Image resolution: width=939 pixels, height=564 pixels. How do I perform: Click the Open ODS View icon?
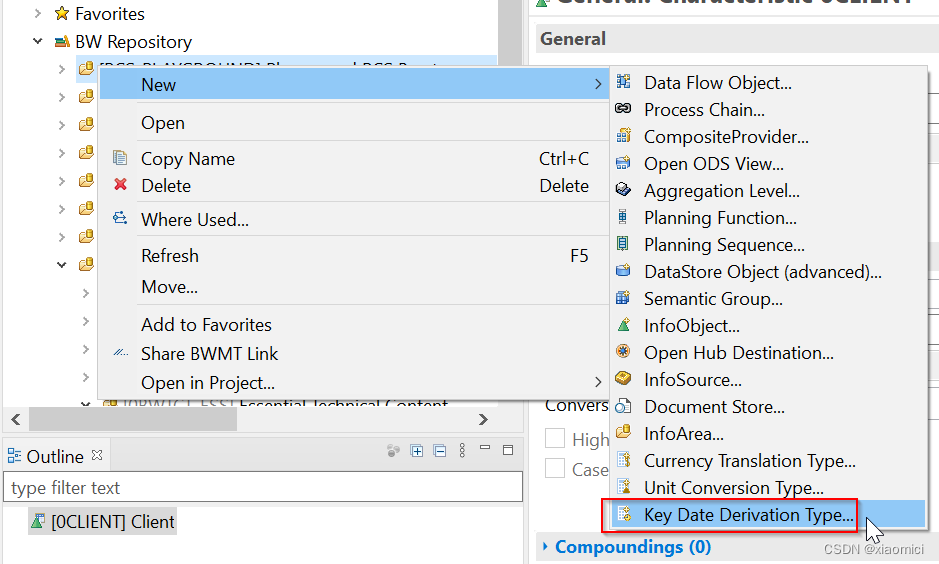[x=623, y=162]
